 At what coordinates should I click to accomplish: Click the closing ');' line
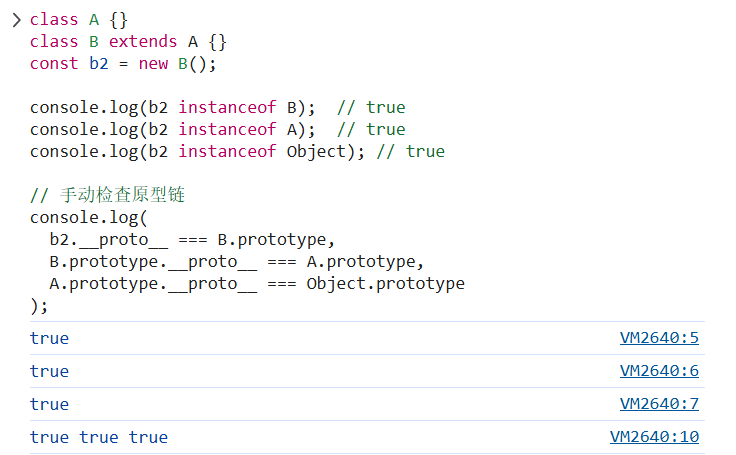pos(39,306)
